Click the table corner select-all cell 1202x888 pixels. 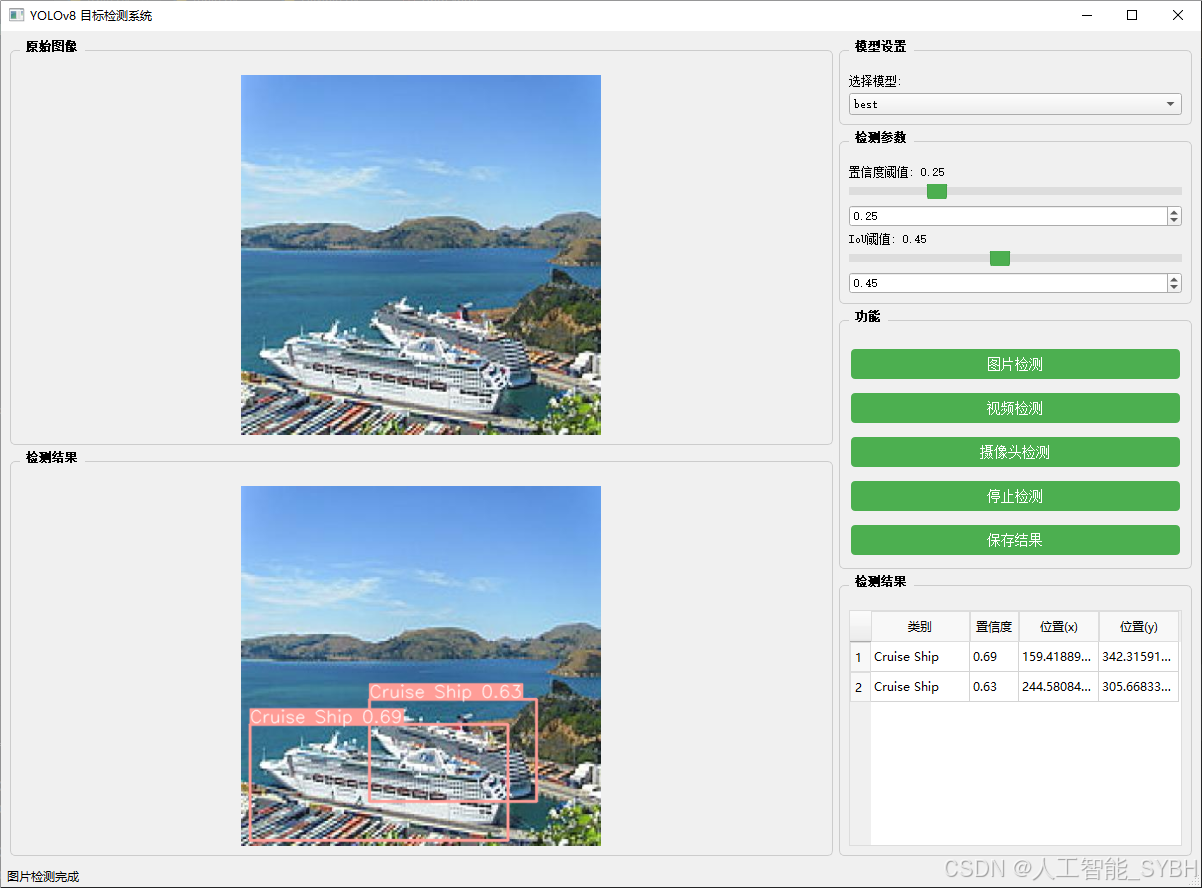pos(860,627)
